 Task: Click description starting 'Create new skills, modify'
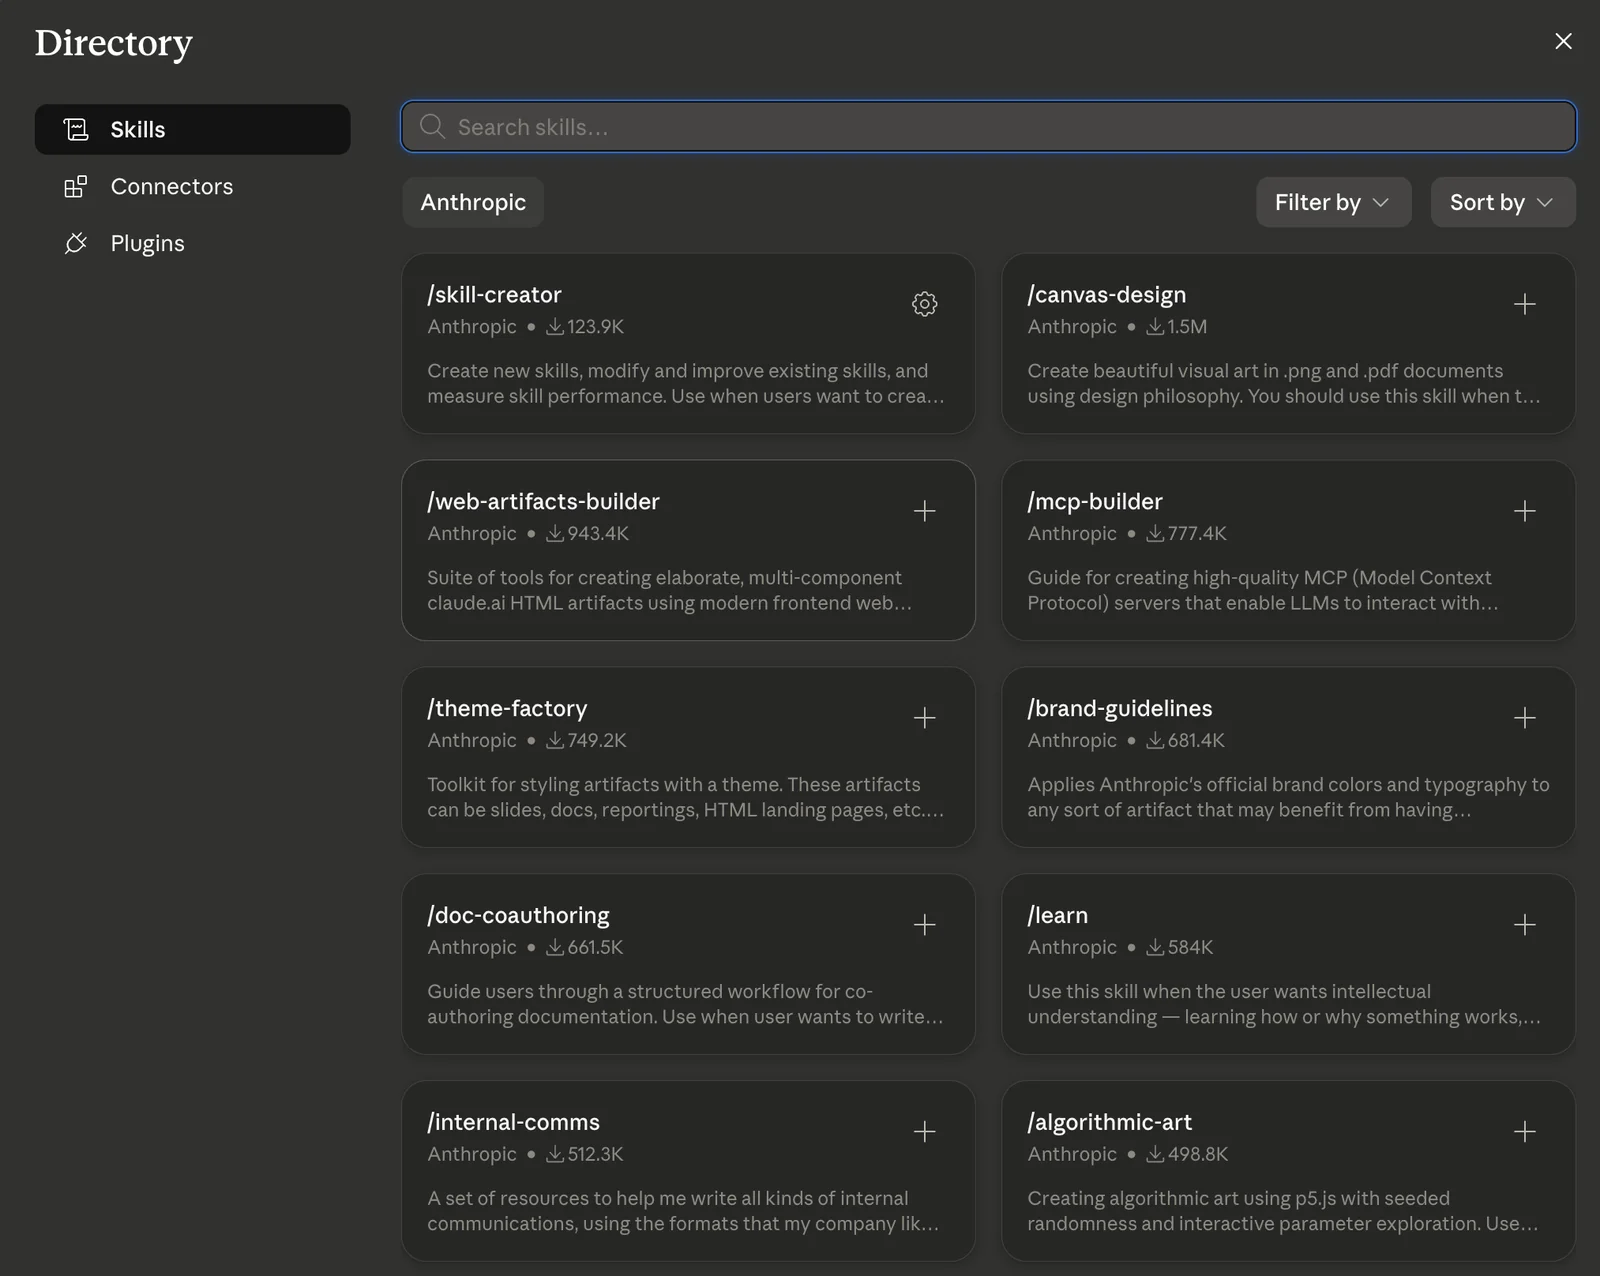[x=686, y=384]
